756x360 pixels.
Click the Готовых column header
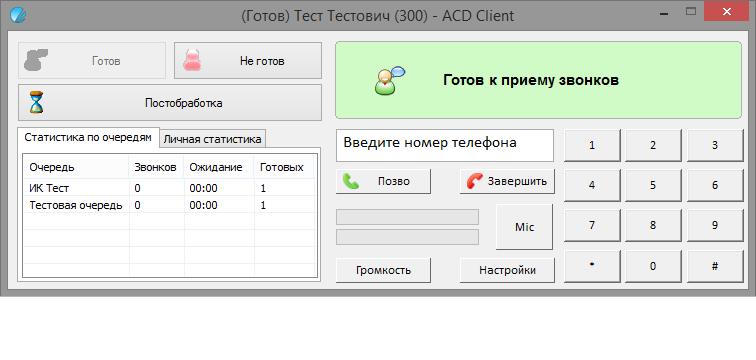coord(284,167)
